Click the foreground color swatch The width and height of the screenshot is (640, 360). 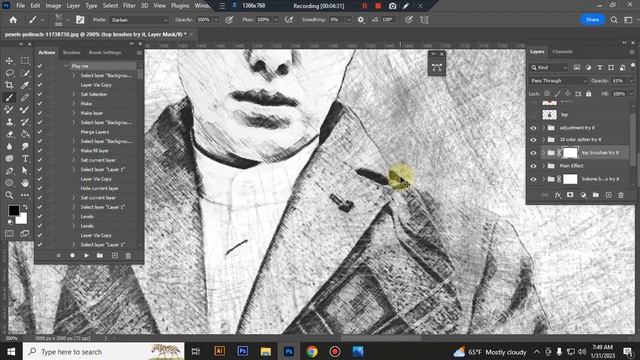[x=13, y=211]
